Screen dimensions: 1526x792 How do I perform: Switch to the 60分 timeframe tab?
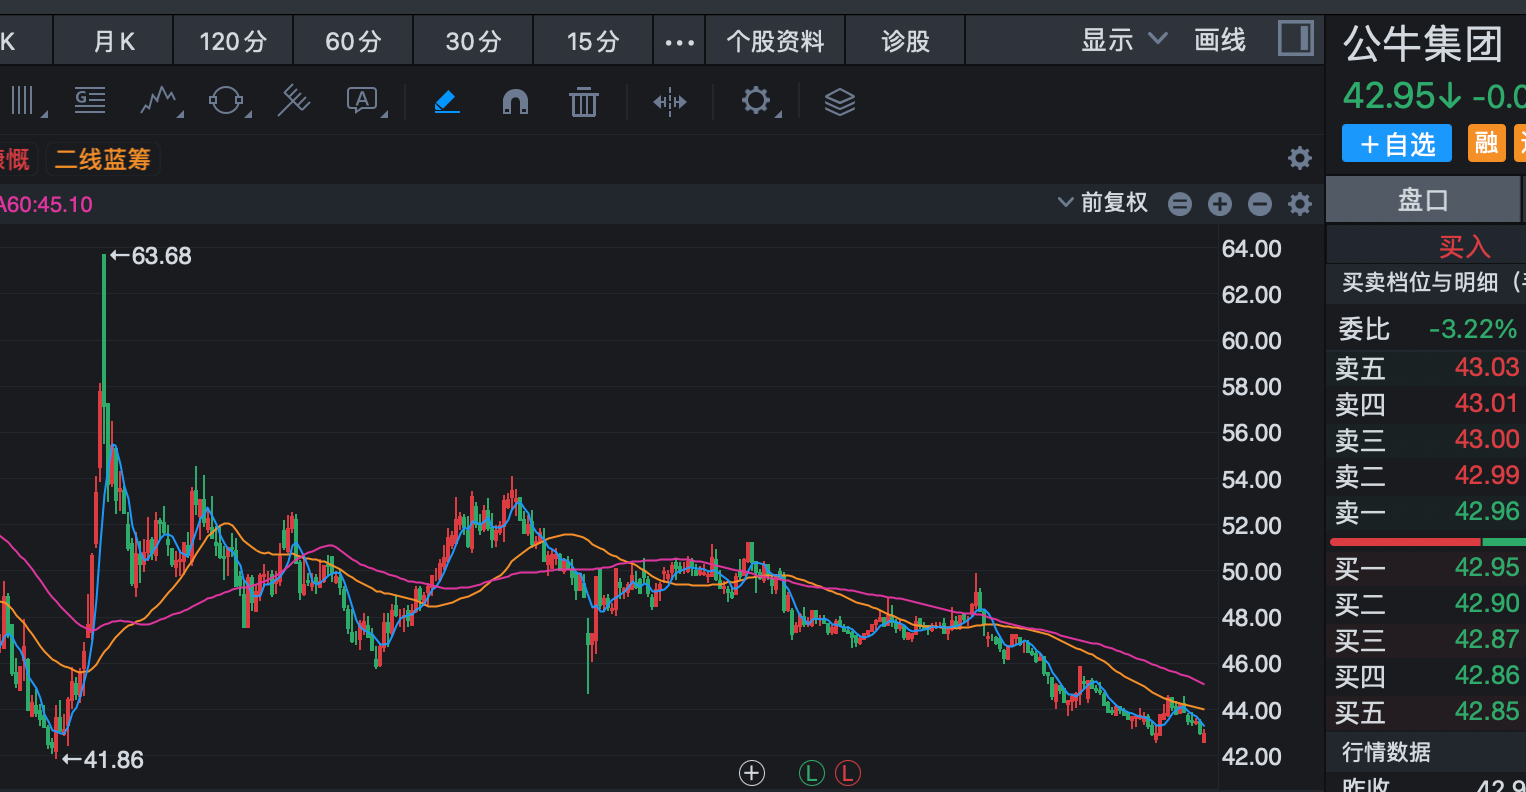[353, 42]
